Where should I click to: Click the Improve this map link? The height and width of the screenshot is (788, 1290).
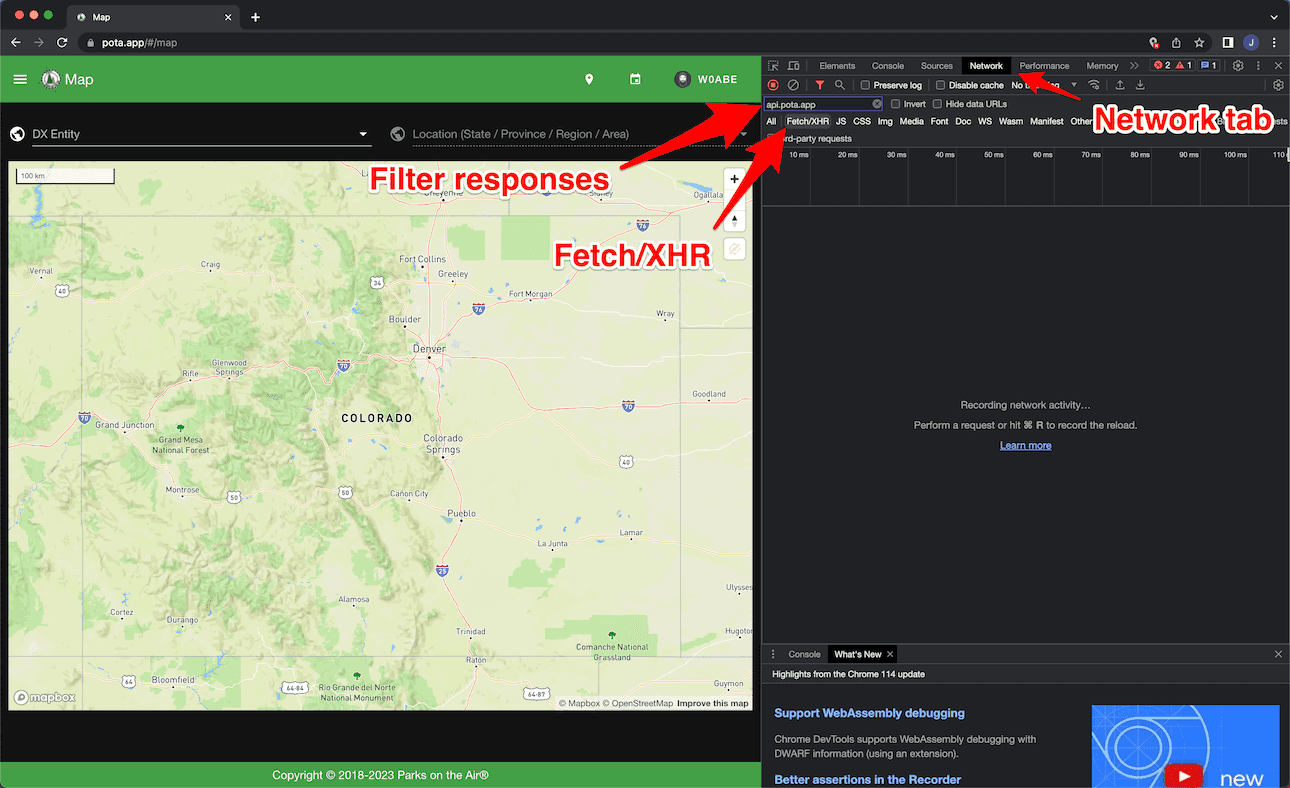click(712, 703)
